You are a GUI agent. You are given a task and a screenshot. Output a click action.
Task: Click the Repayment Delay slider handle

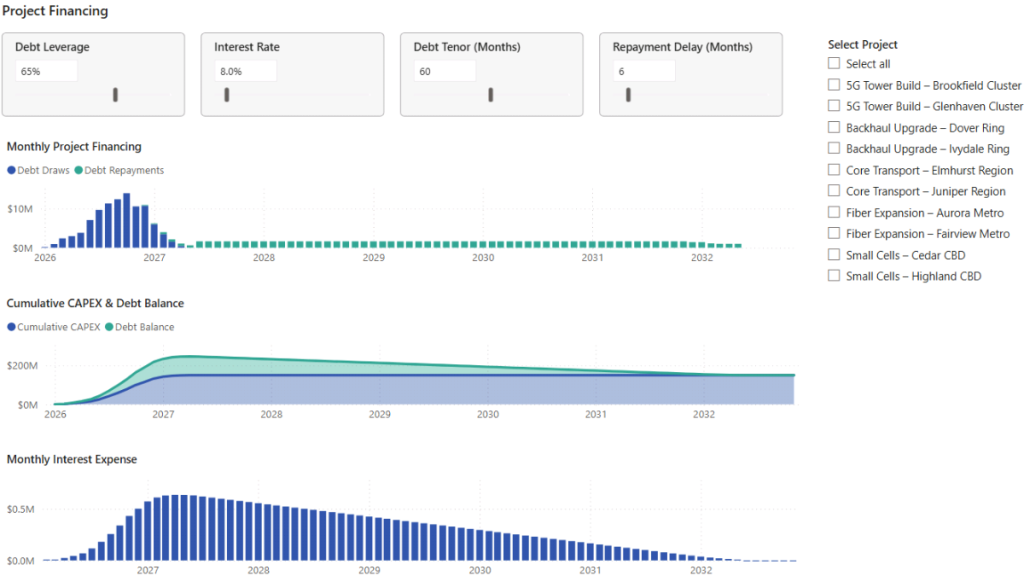point(628,94)
